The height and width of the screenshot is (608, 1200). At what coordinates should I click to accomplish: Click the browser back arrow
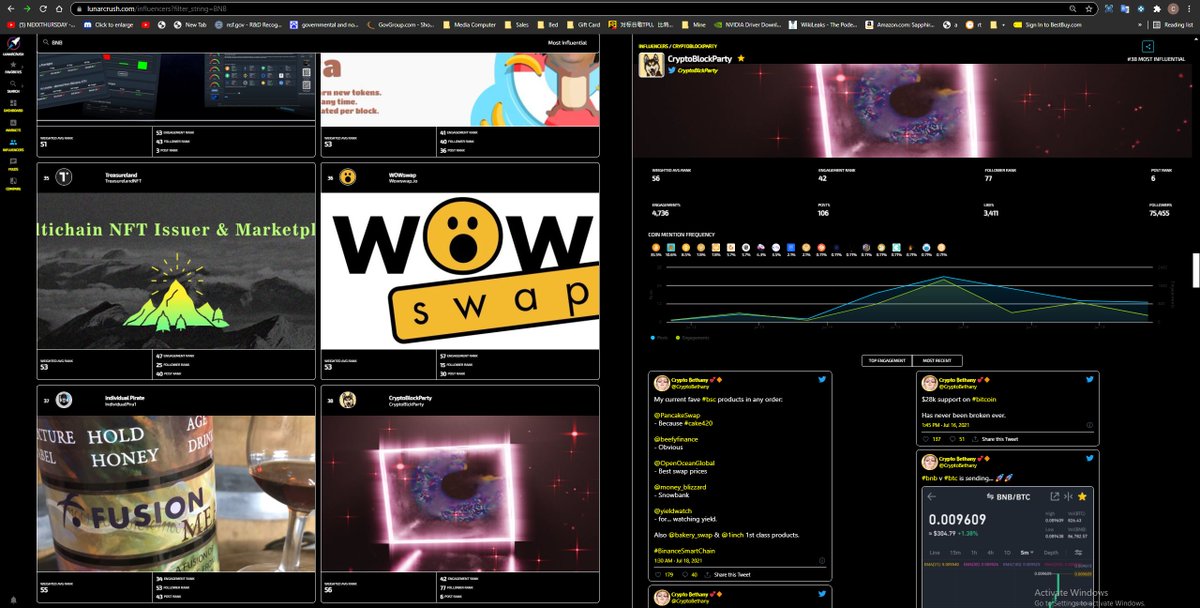tap(10, 9)
